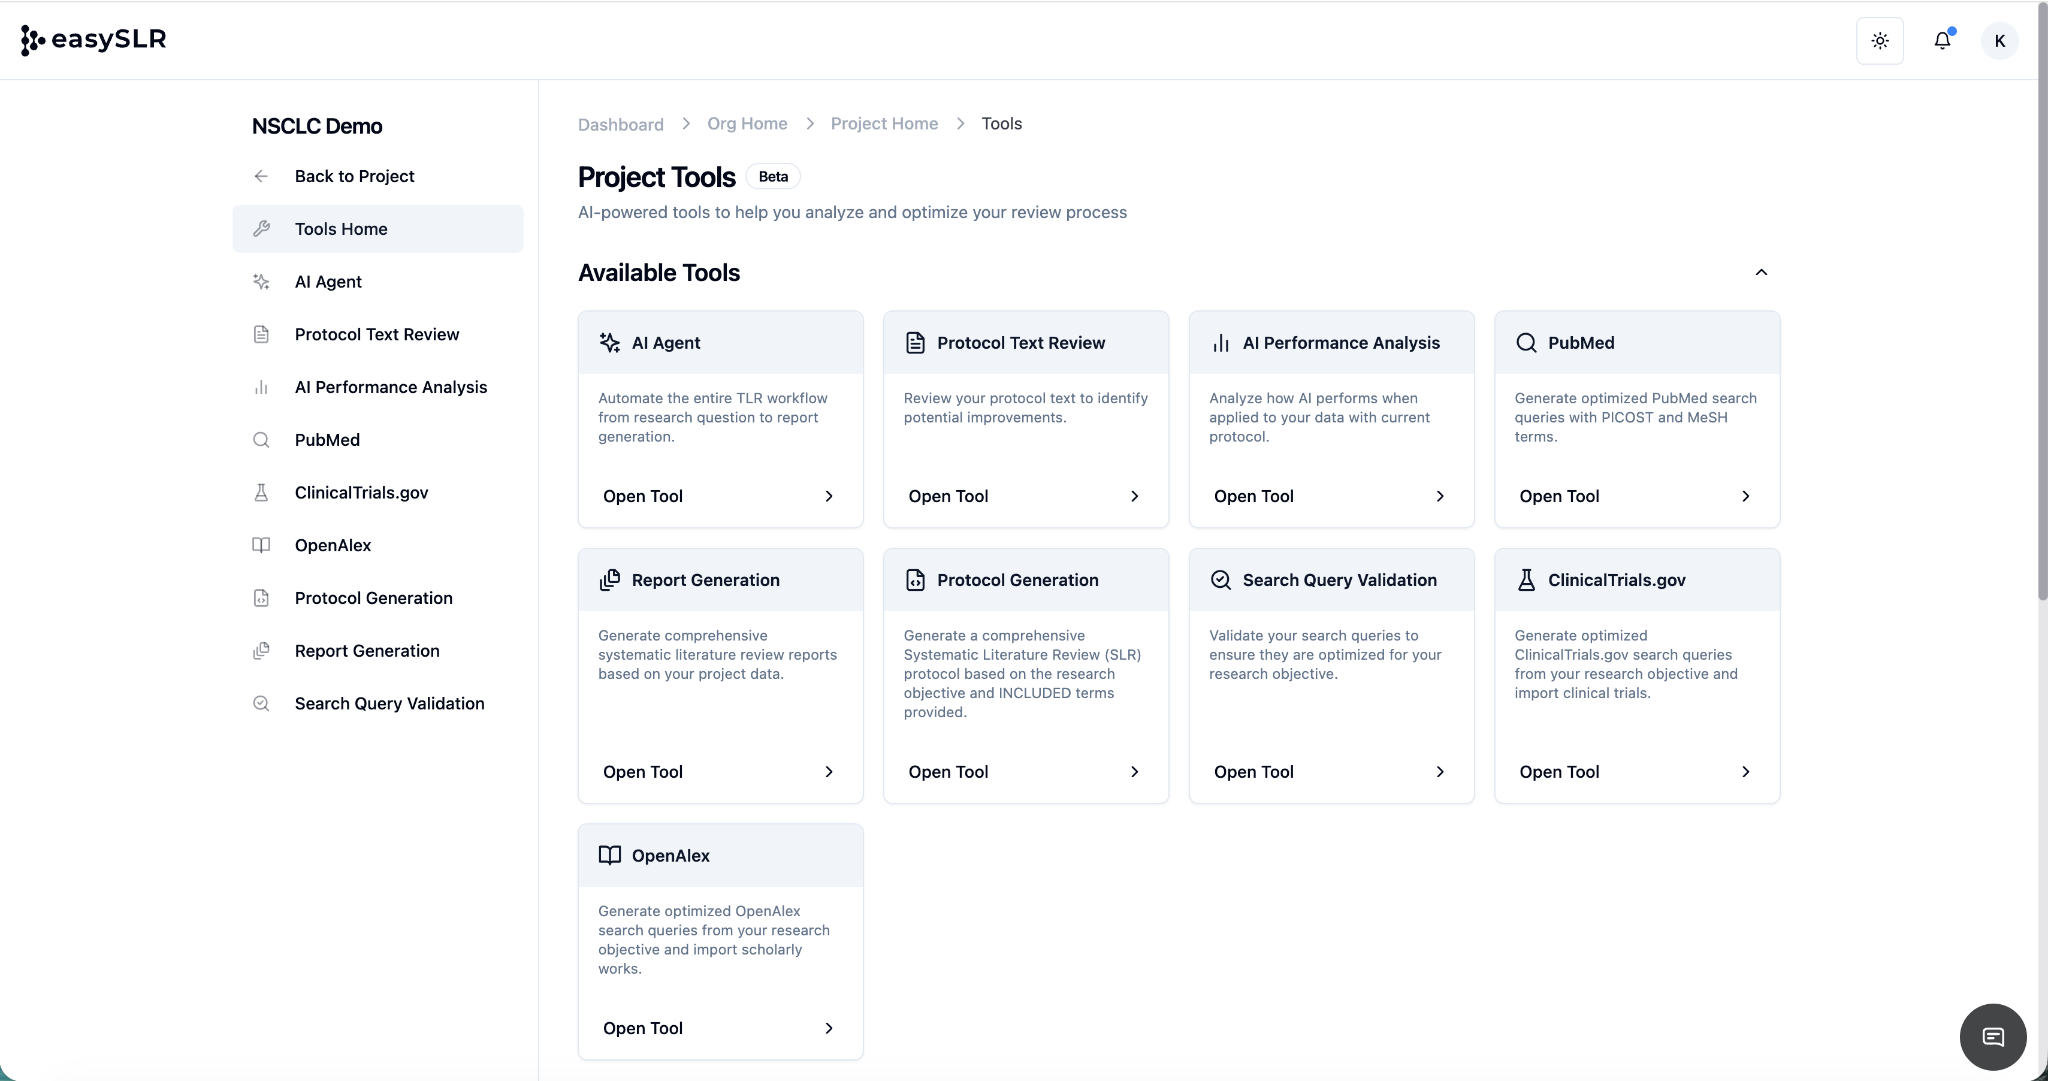Image resolution: width=2048 pixels, height=1081 pixels.
Task: Click the book icon beside OpenAlex in sidebar
Action: click(261, 545)
